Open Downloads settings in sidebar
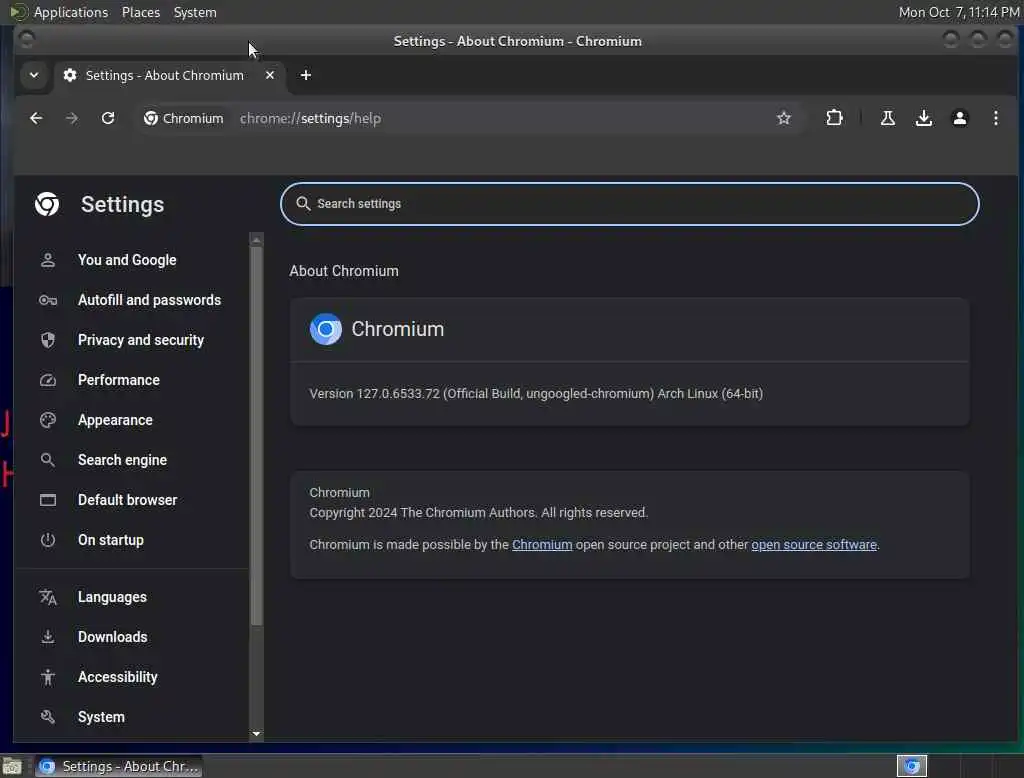This screenshot has height=778, width=1024. [112, 637]
